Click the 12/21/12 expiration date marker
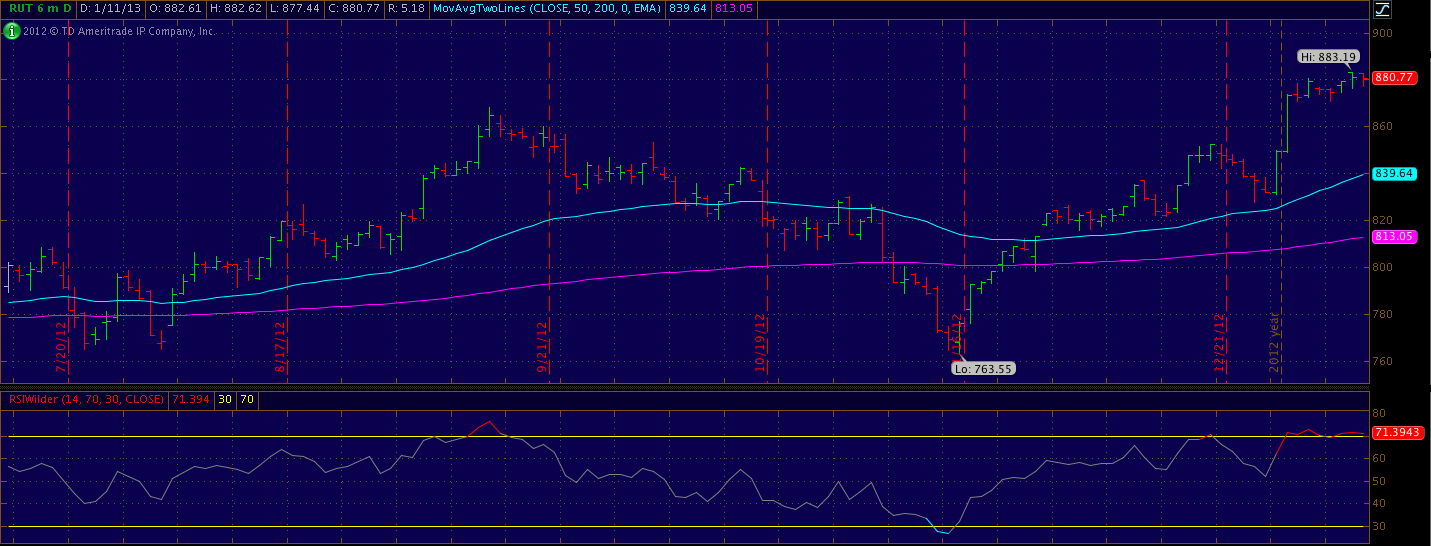The height and width of the screenshot is (546, 1431). 1220,343
